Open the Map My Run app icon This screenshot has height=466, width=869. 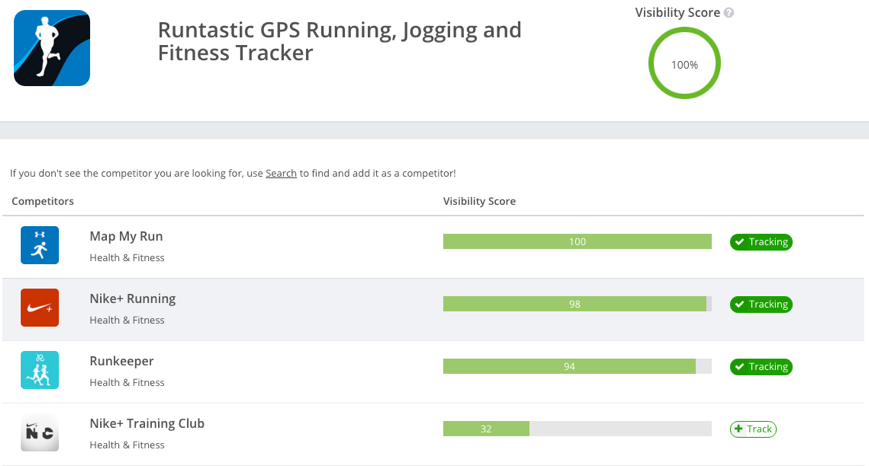pyautogui.click(x=40, y=245)
